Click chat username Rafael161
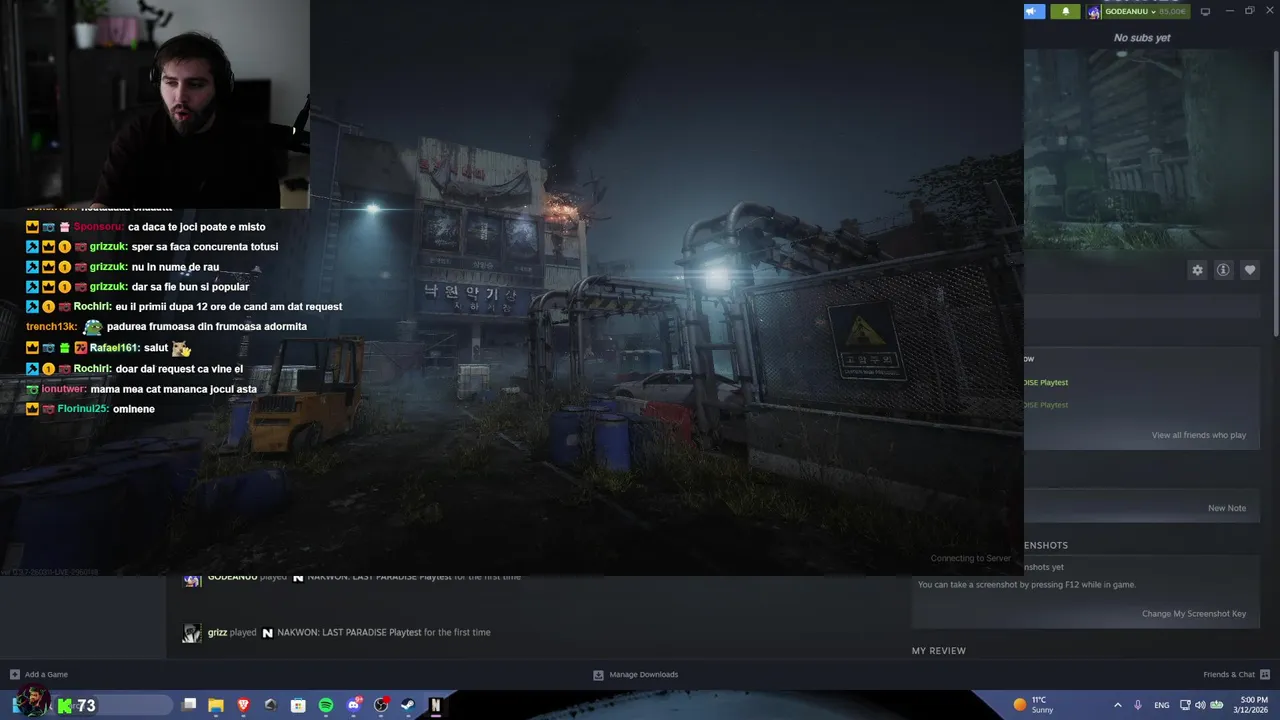The image size is (1280, 720). [x=114, y=348]
